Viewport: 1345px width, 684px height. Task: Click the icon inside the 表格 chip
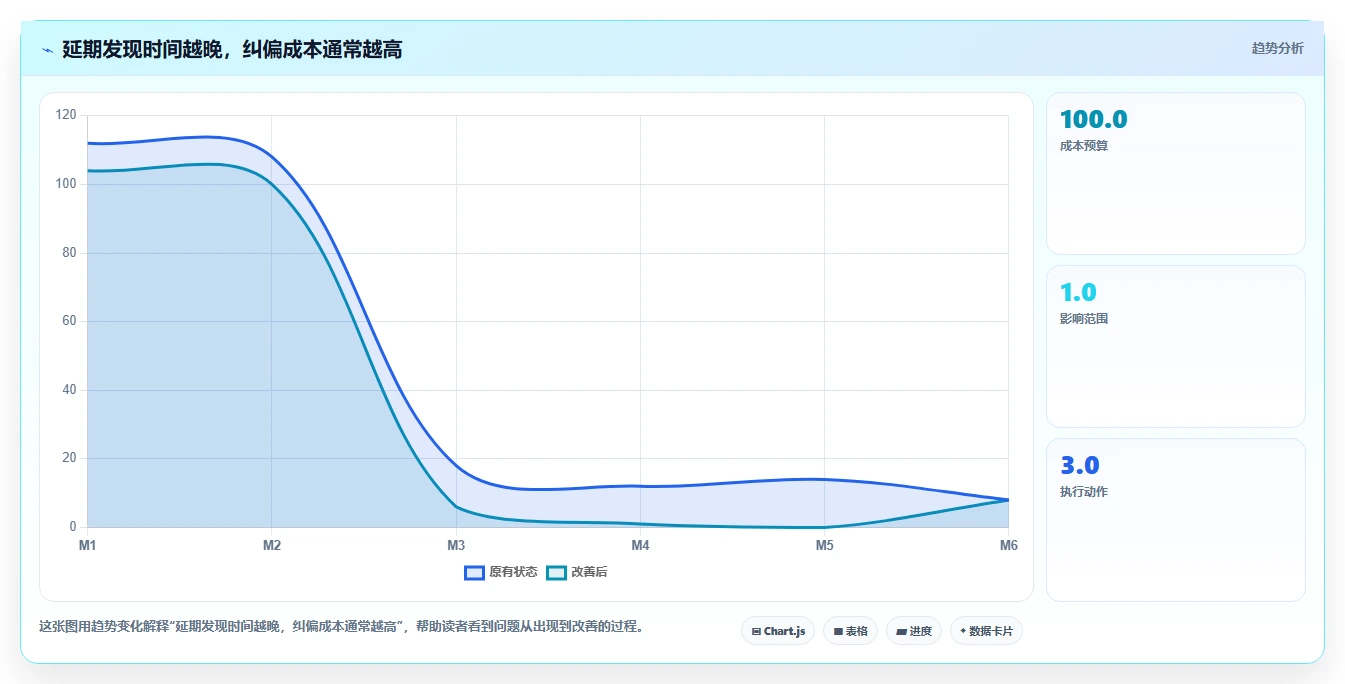pyautogui.click(x=838, y=632)
